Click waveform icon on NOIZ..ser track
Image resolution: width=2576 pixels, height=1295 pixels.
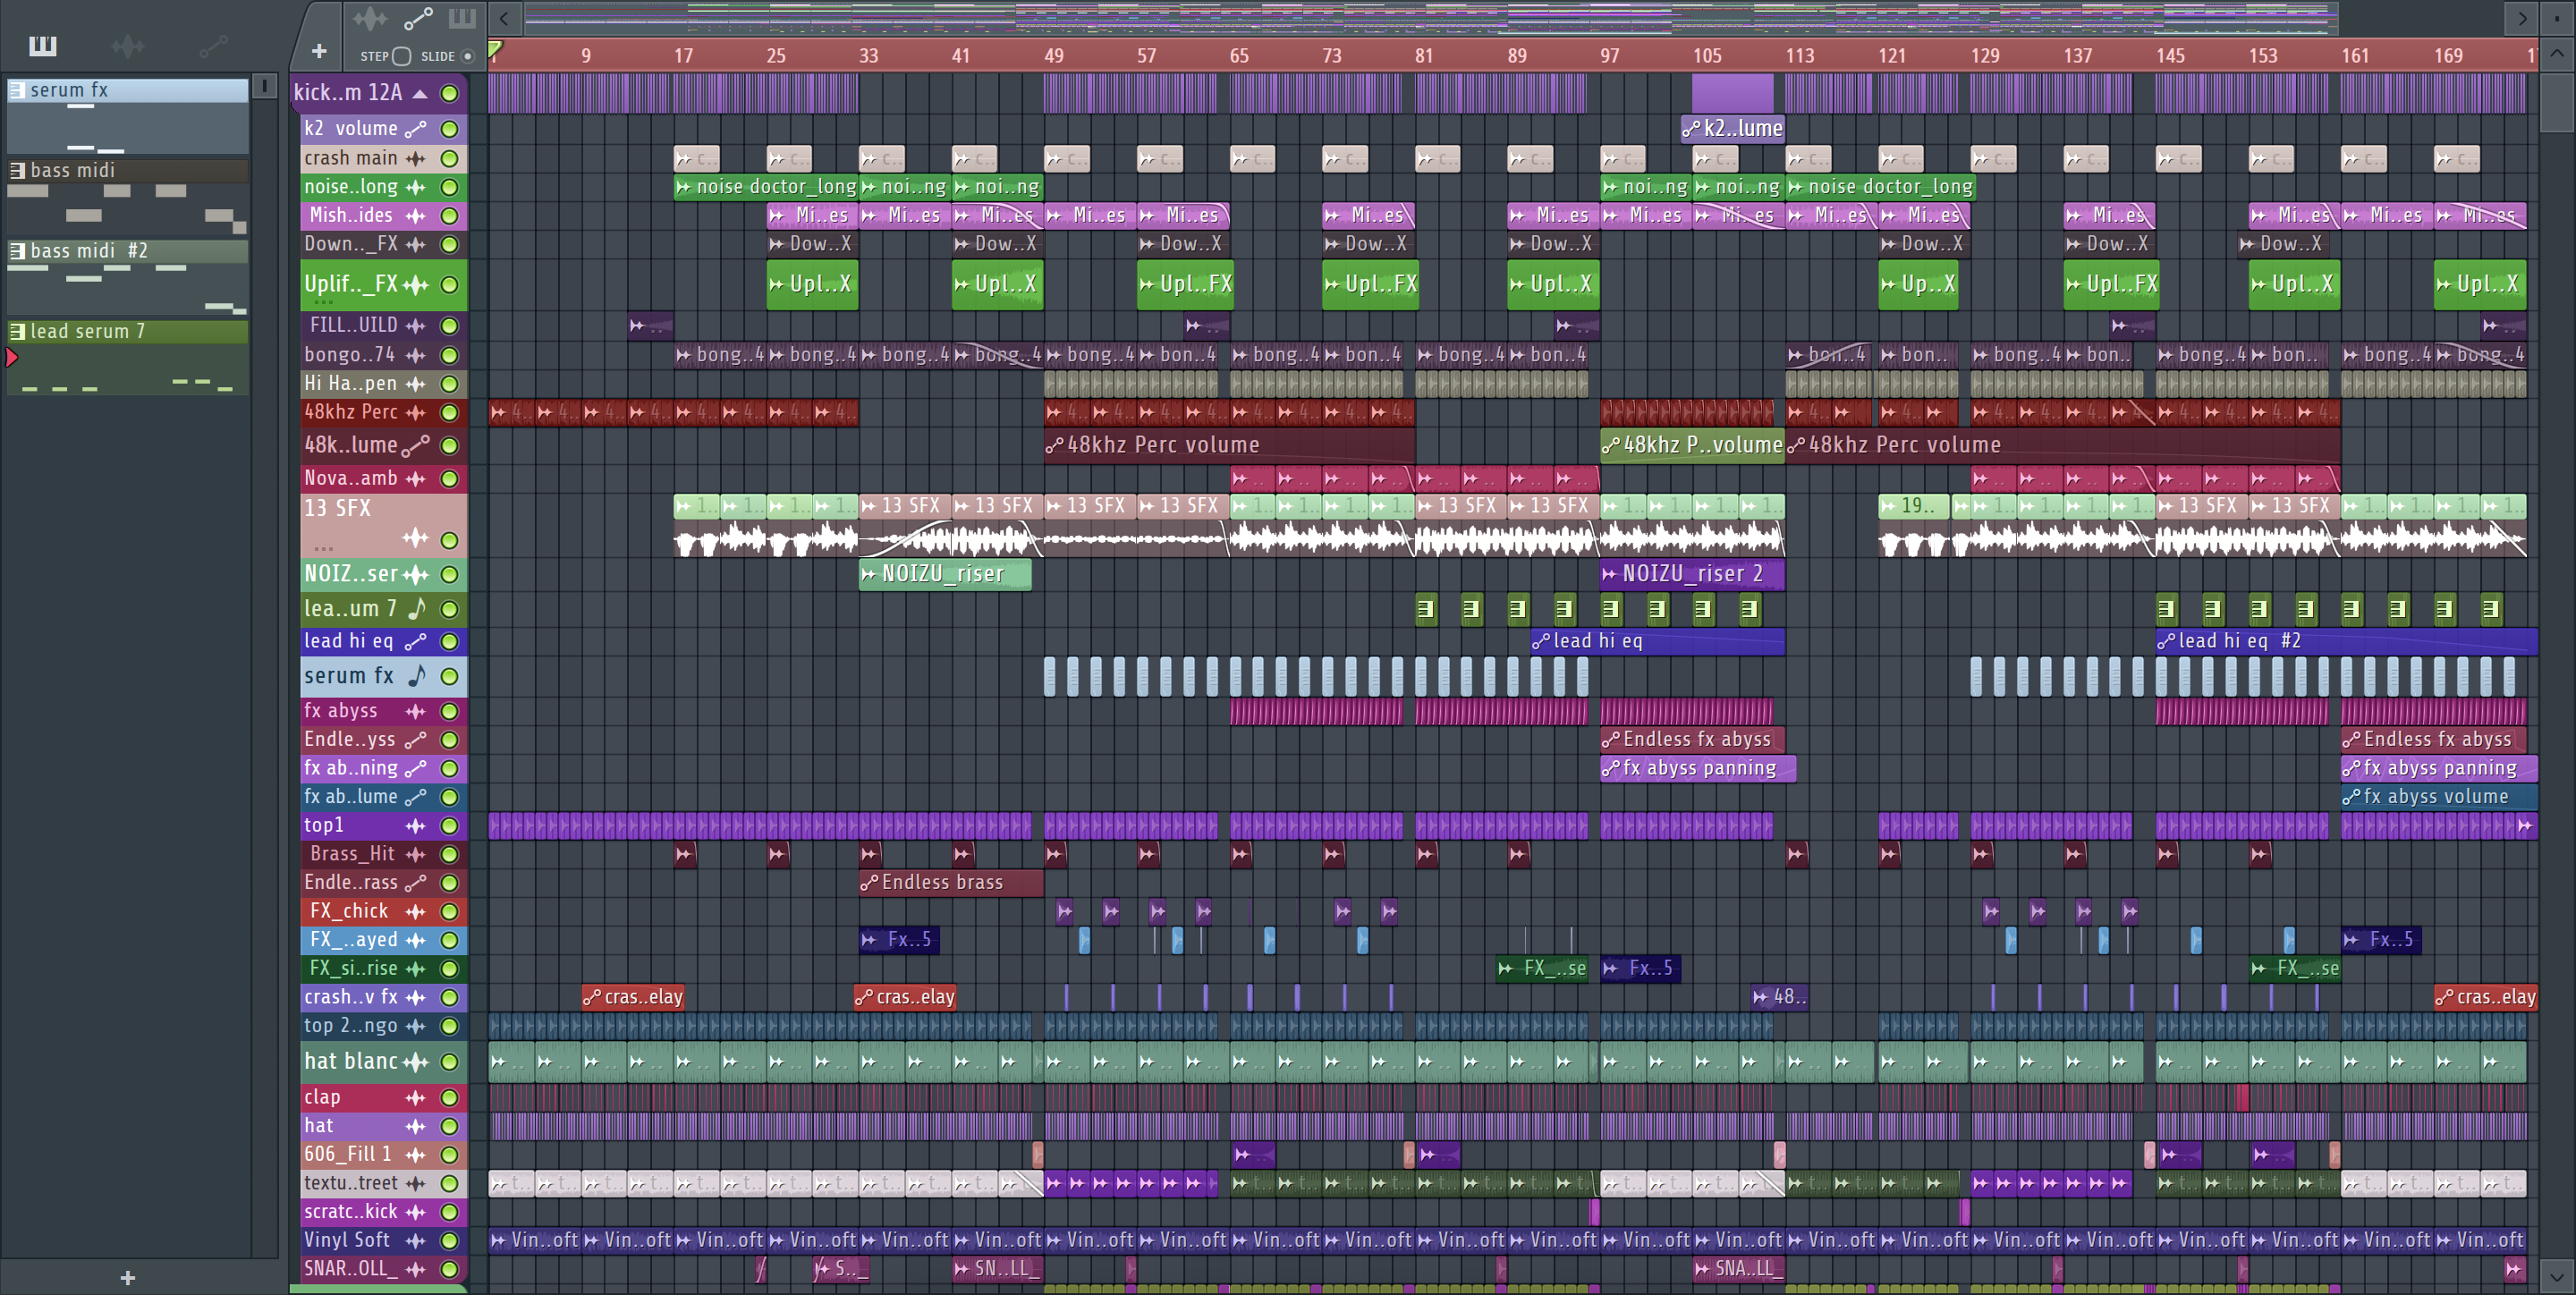tap(416, 575)
